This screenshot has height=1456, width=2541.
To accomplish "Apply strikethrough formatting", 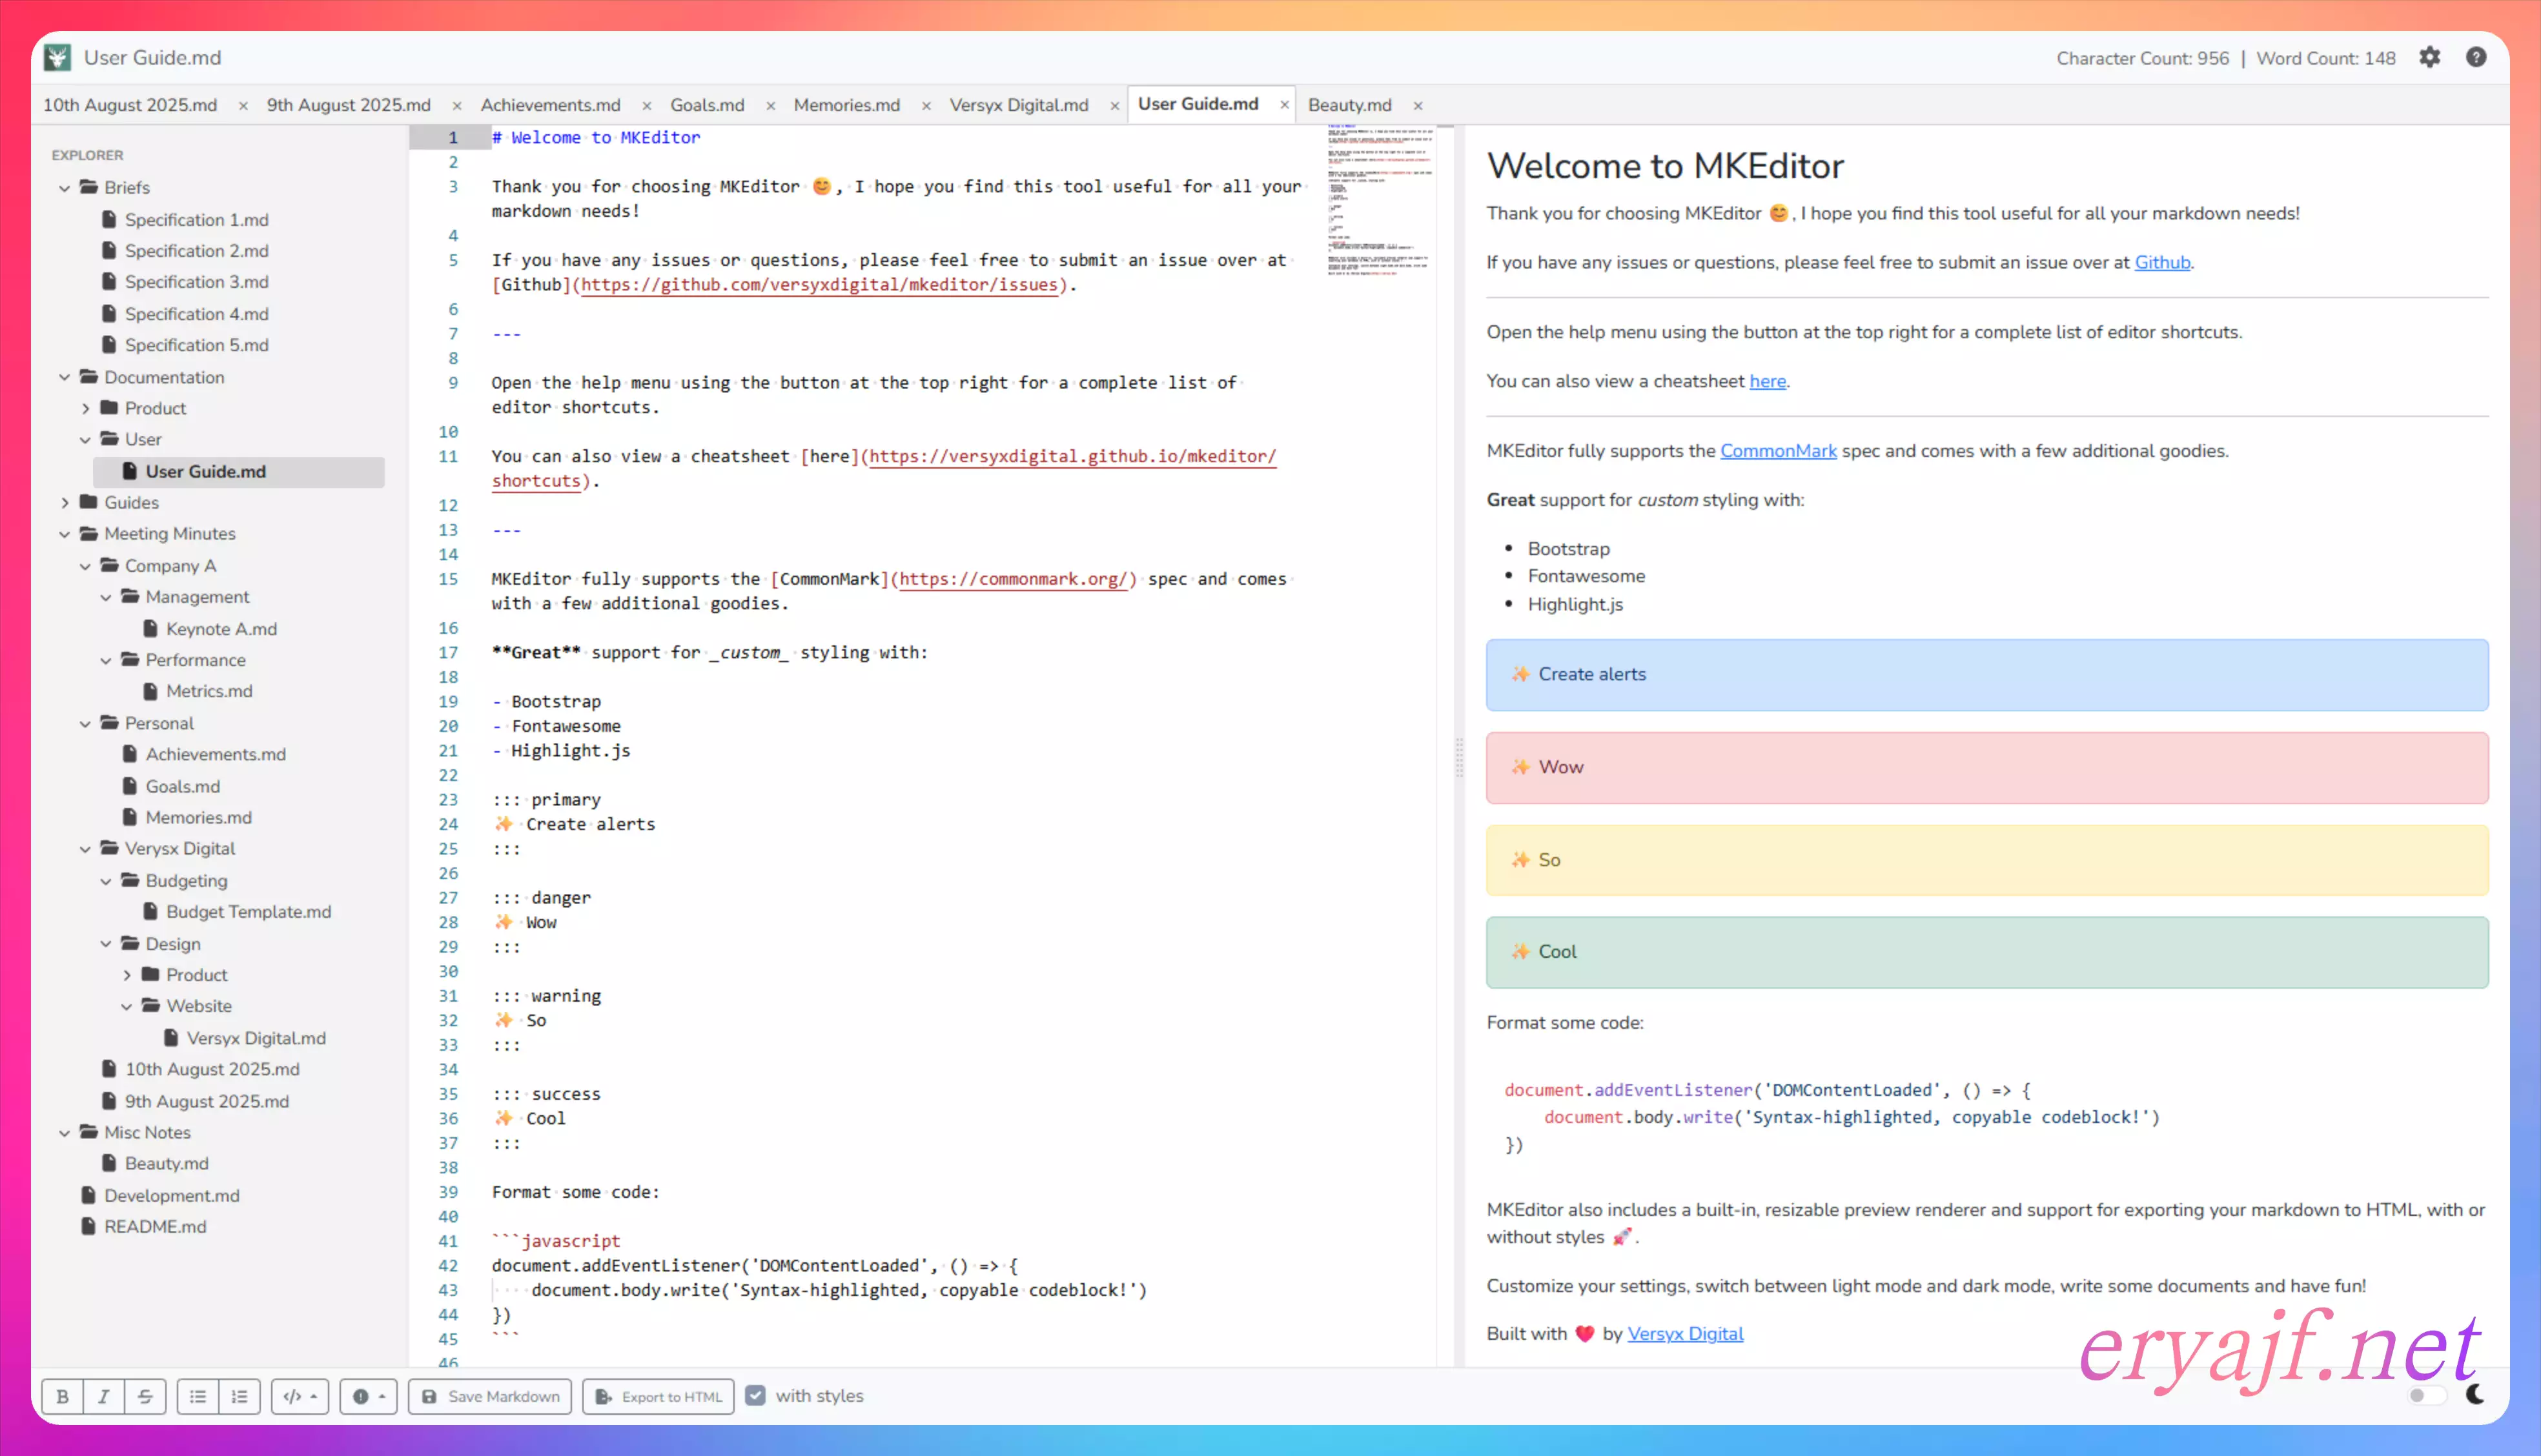I will point(145,1396).
